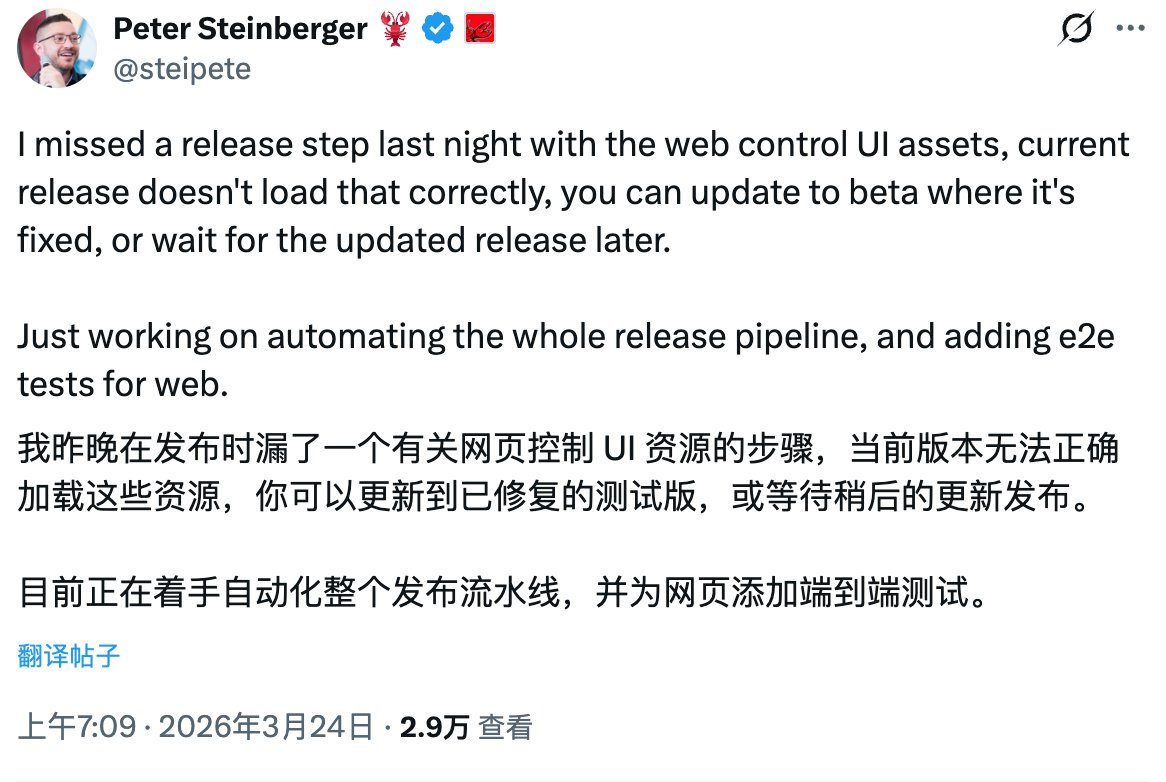Open the three-dot more options menu
Viewport: 1166px width, 782px height.
[1133, 32]
